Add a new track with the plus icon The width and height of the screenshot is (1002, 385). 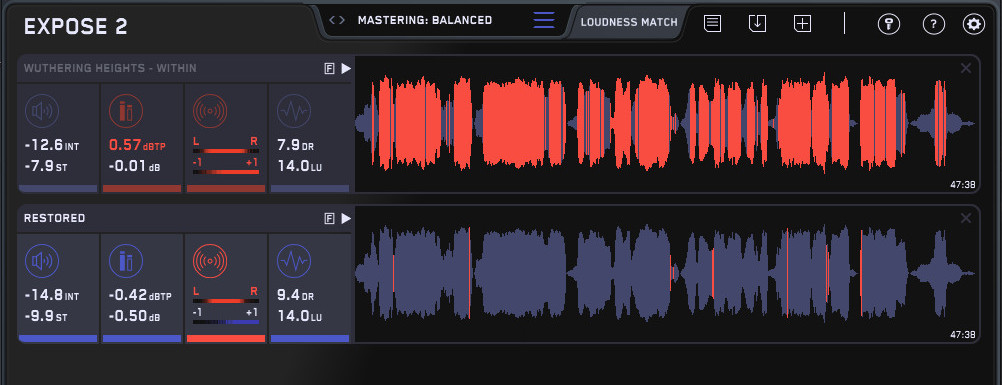803,24
